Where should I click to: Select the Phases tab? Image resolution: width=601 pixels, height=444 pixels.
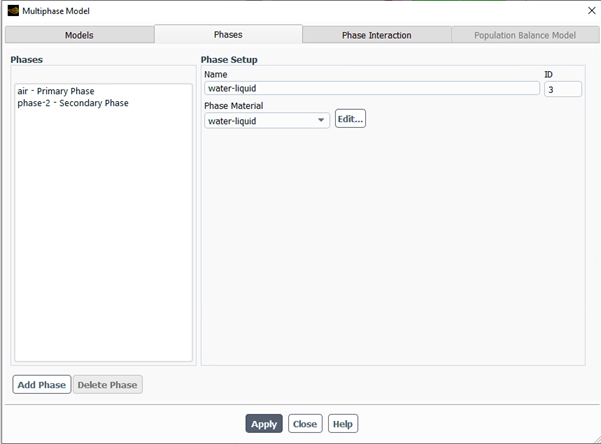[x=228, y=34]
